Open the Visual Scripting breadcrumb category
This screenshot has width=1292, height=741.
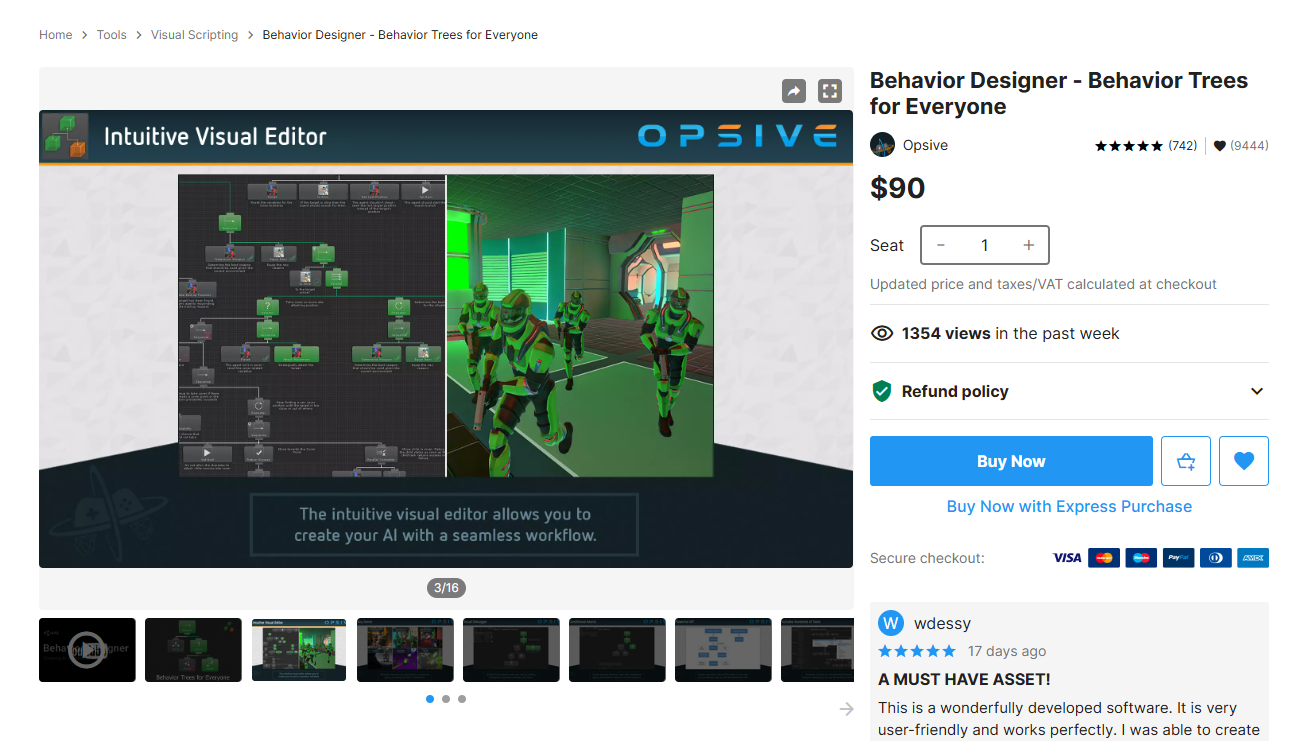(194, 34)
